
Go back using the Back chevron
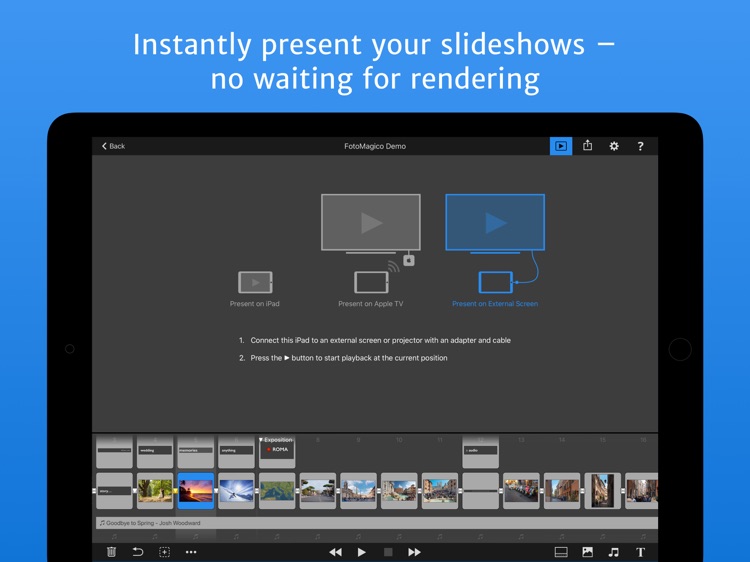tap(113, 146)
